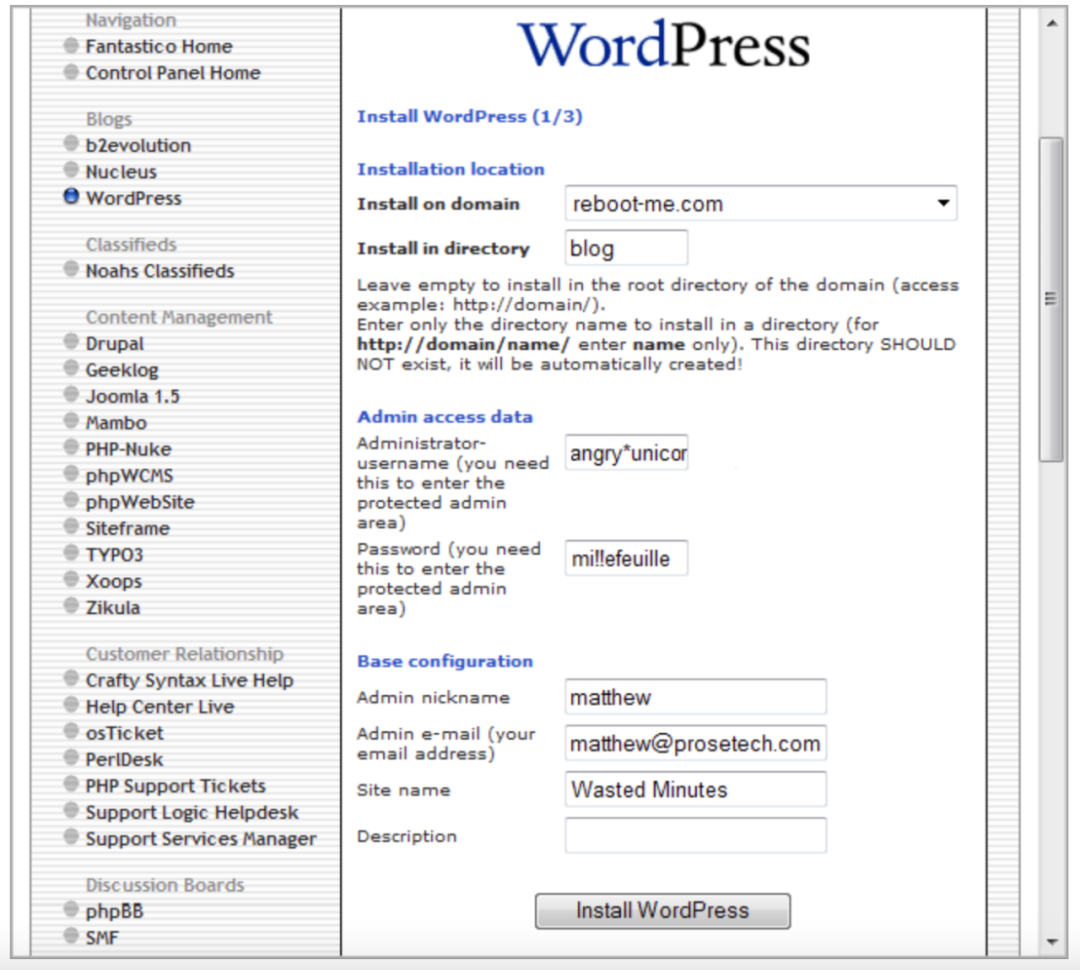This screenshot has height=970, width=1080.
Task: Click the bullet icon beside phpBB
Action: point(71,910)
